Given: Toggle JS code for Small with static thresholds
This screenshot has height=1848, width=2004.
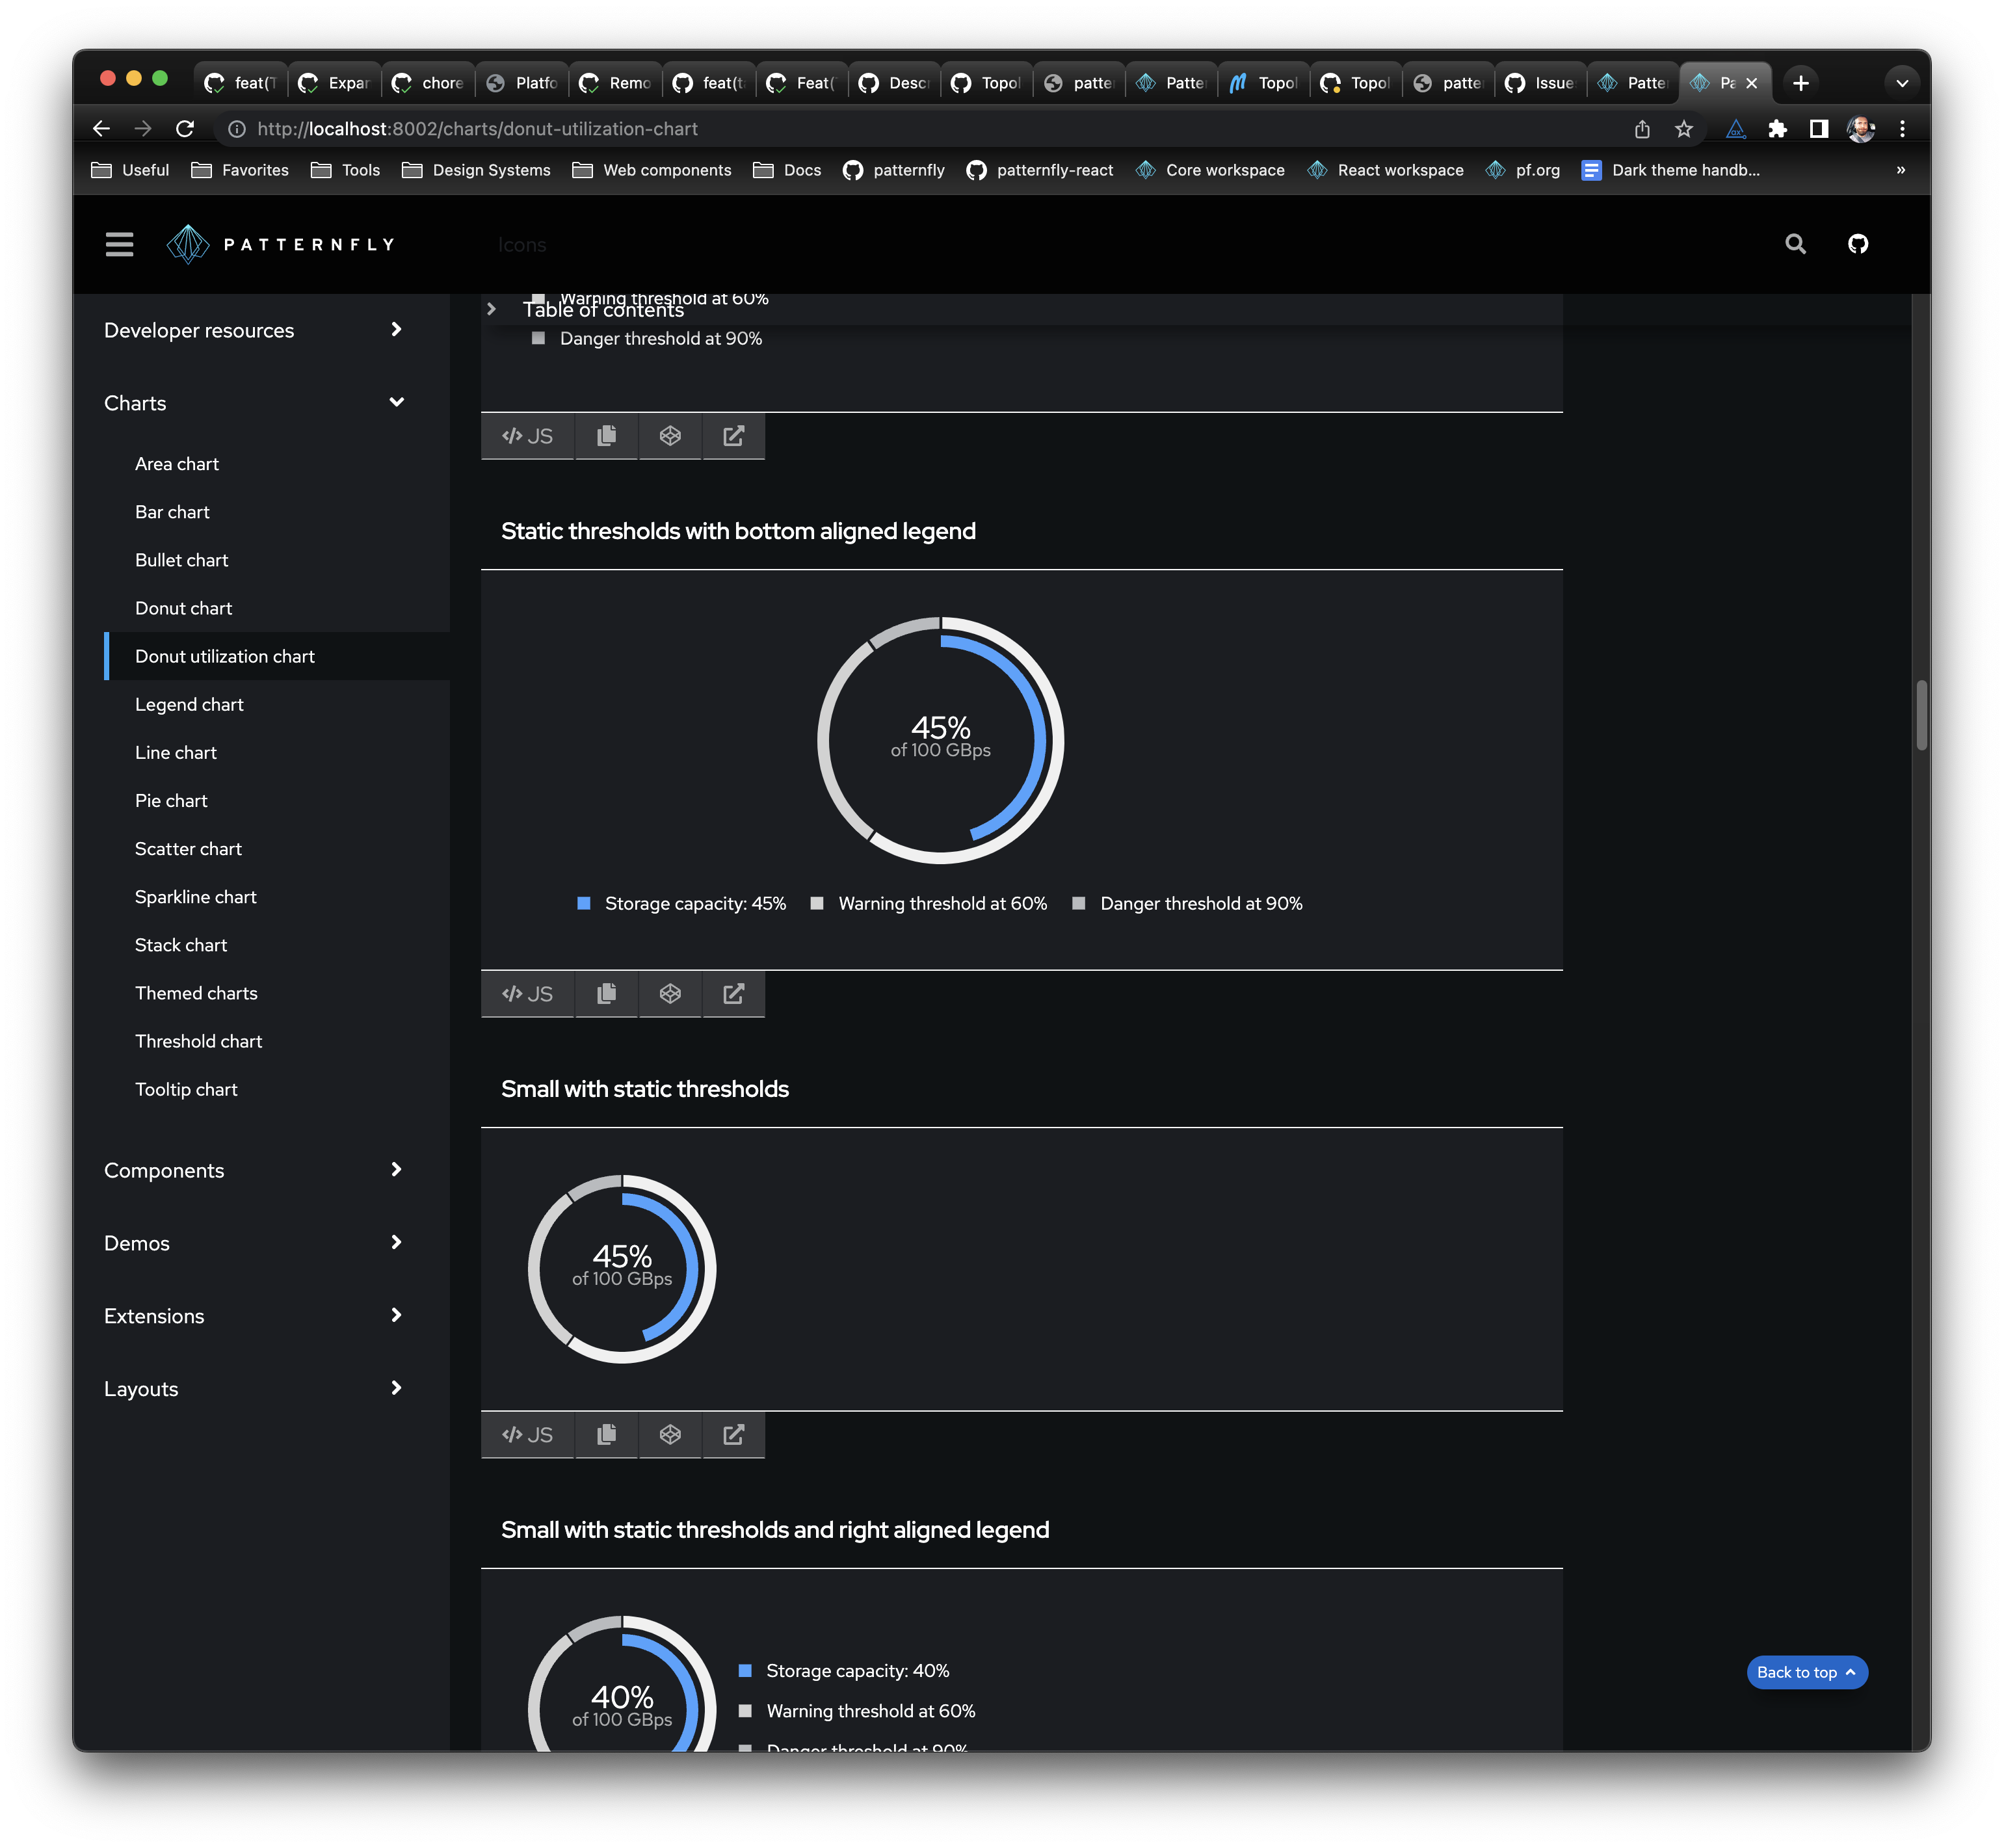Looking at the screenshot, I should [x=527, y=1434].
